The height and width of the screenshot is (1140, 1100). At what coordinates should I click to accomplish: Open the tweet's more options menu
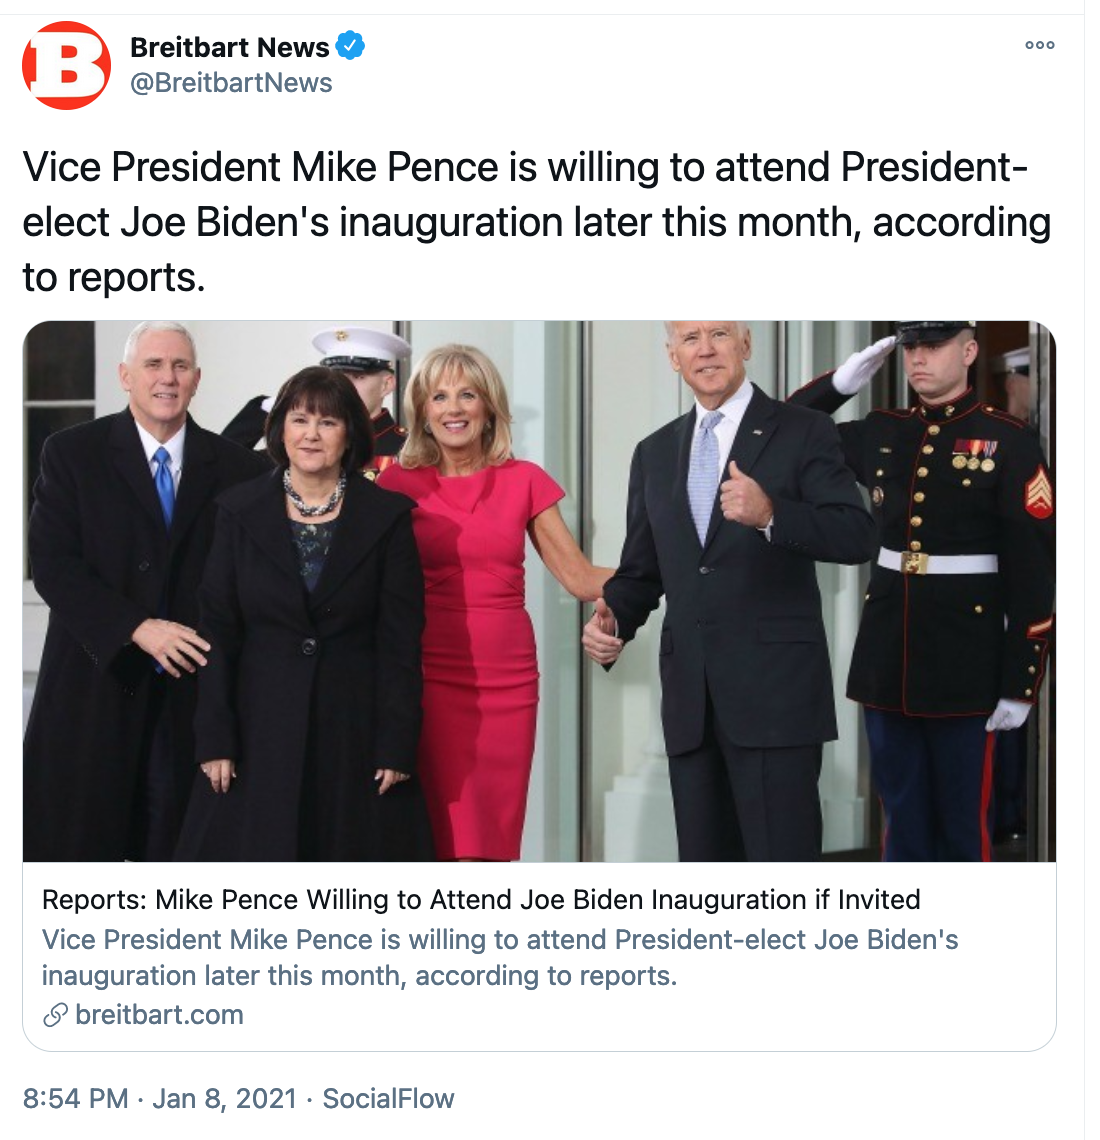1039,46
